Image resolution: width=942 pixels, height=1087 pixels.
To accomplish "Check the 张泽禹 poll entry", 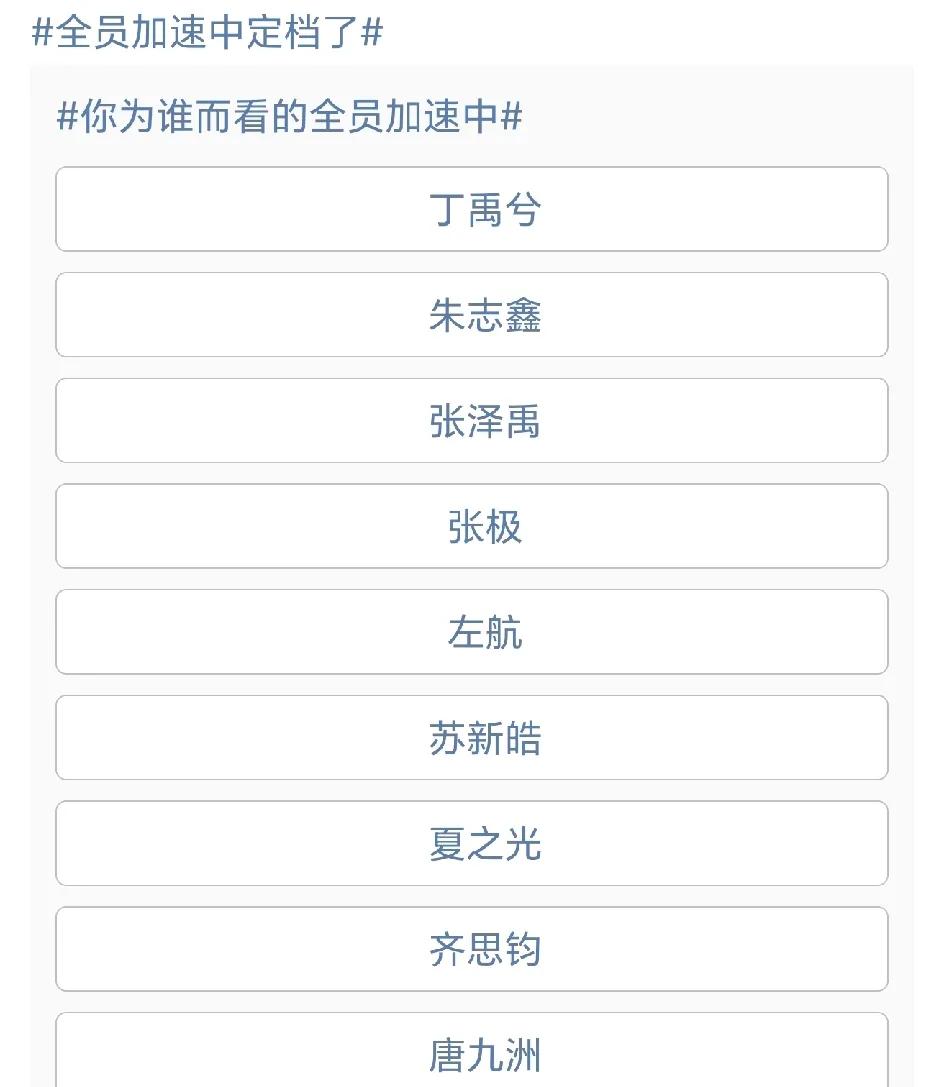I will point(471,420).
